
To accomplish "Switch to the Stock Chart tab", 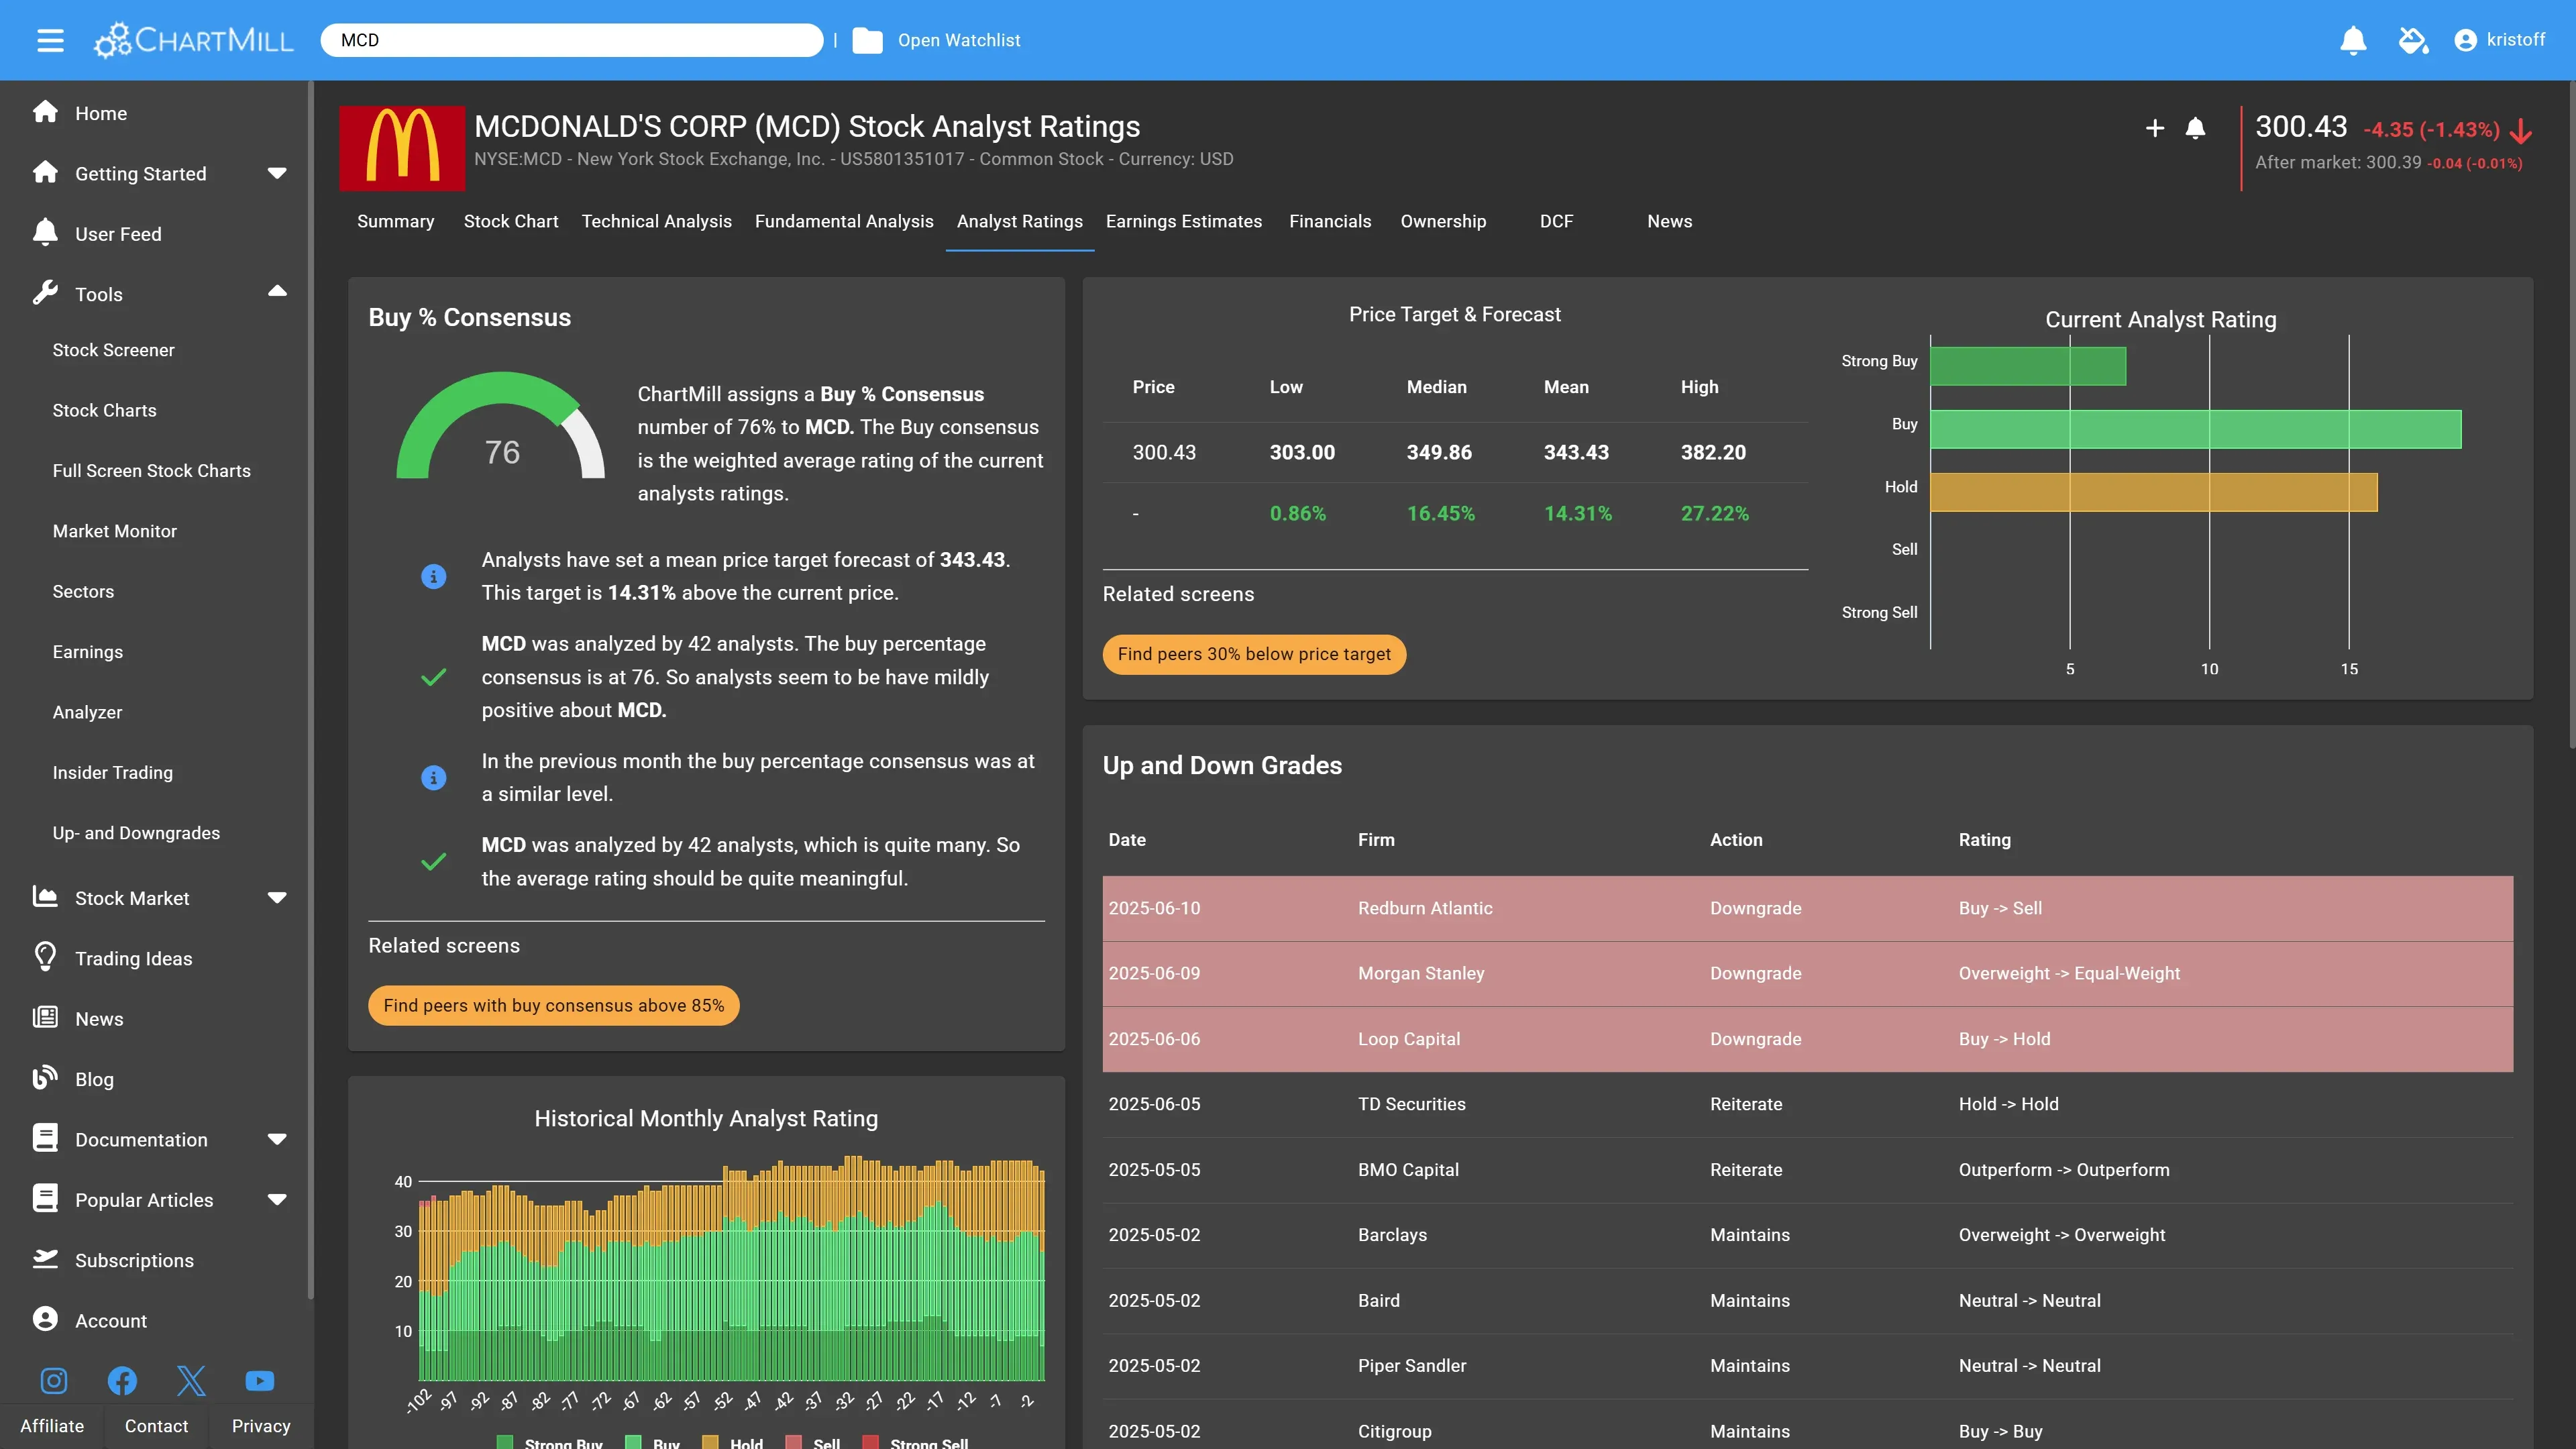I will 511,221.
